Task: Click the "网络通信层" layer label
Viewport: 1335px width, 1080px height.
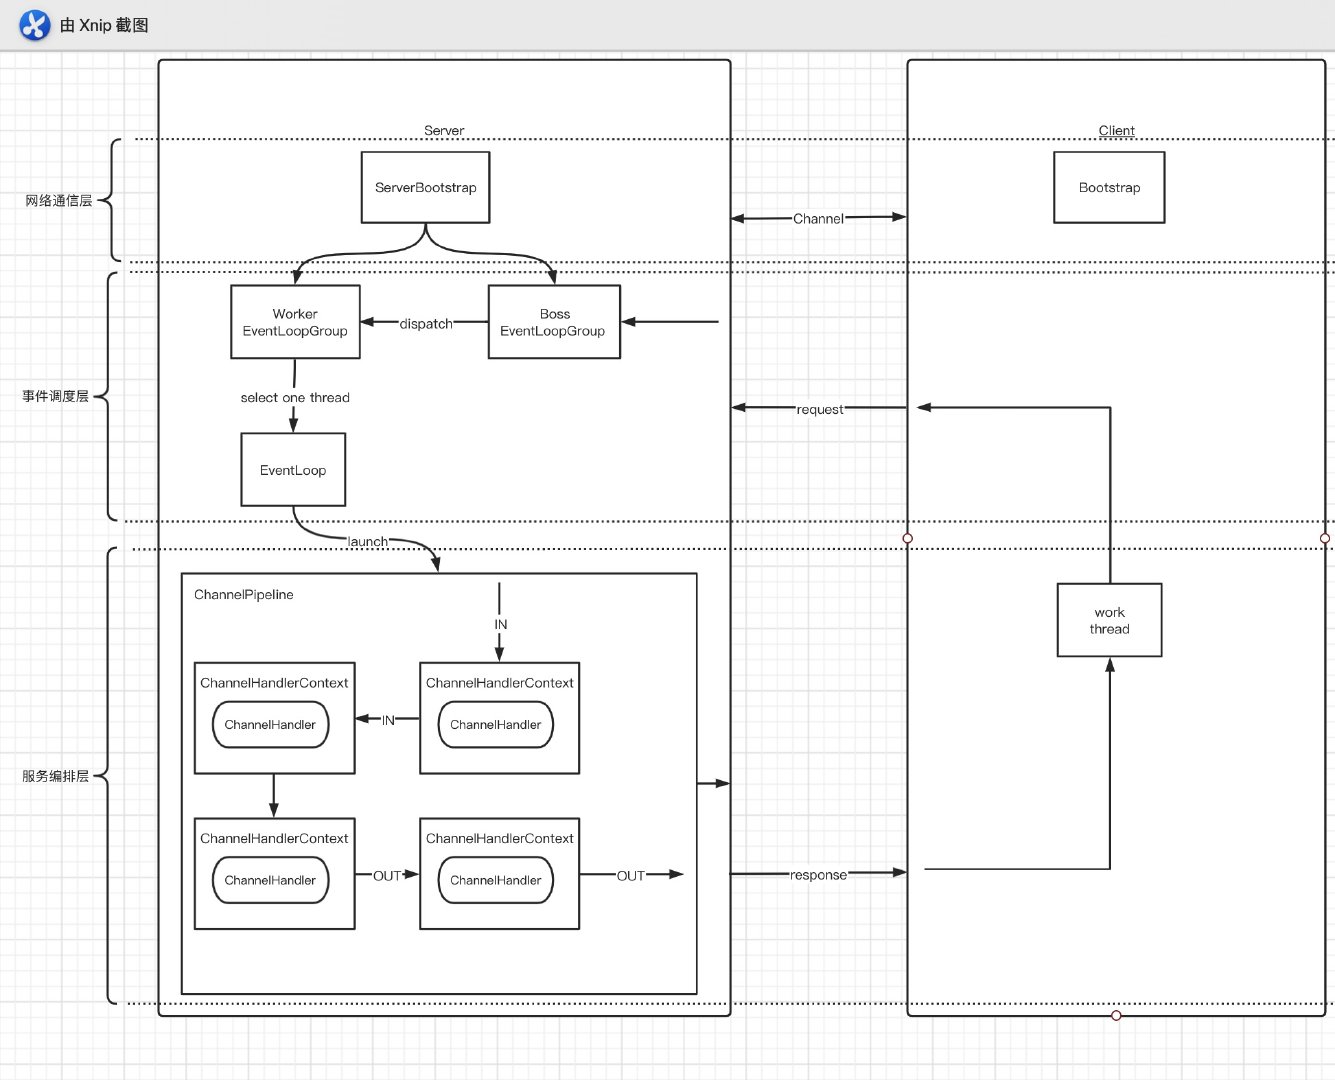Action: coord(59,201)
